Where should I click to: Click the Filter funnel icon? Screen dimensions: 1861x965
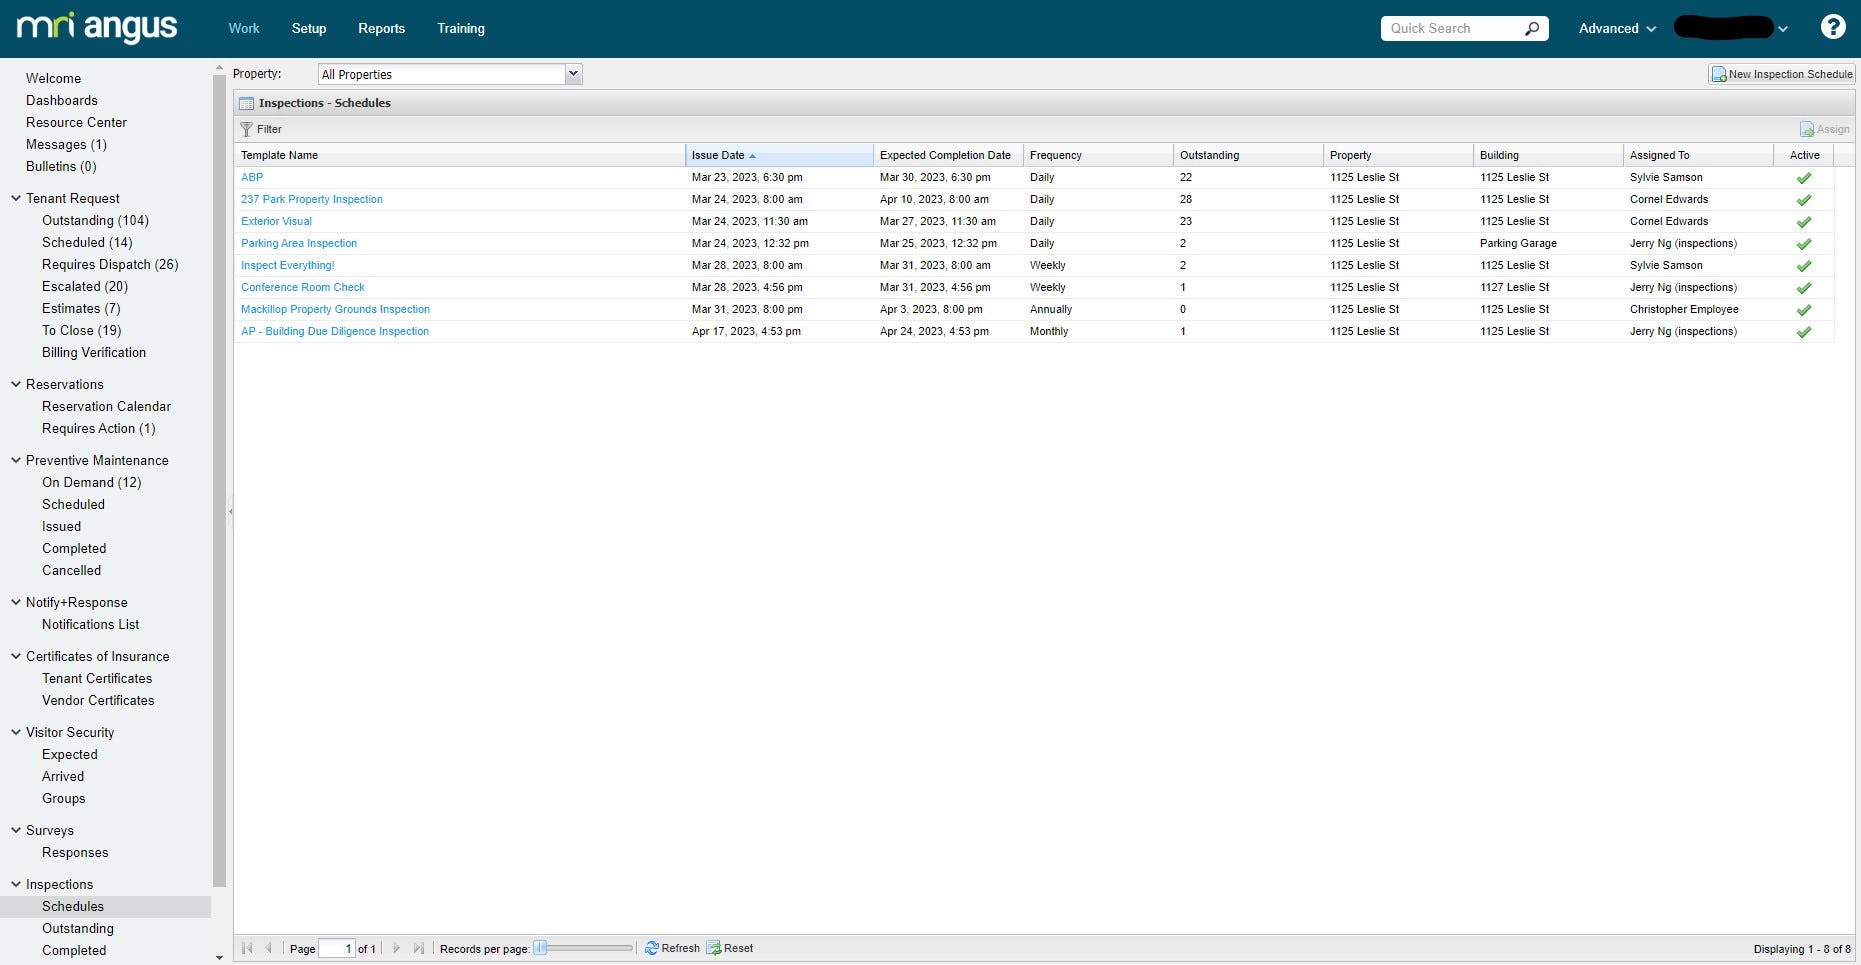coord(246,129)
